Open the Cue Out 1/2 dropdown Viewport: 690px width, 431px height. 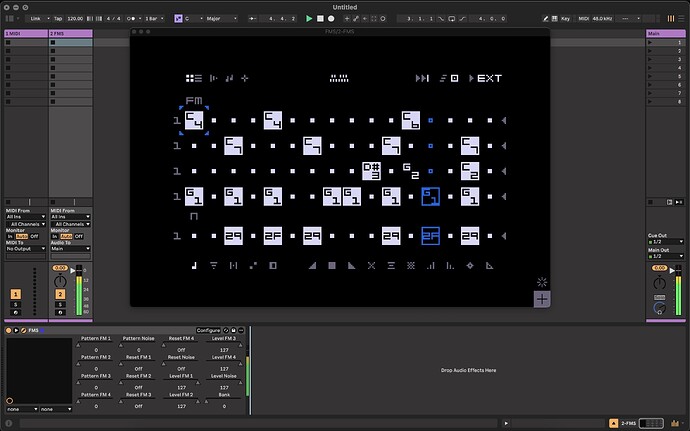coord(665,242)
